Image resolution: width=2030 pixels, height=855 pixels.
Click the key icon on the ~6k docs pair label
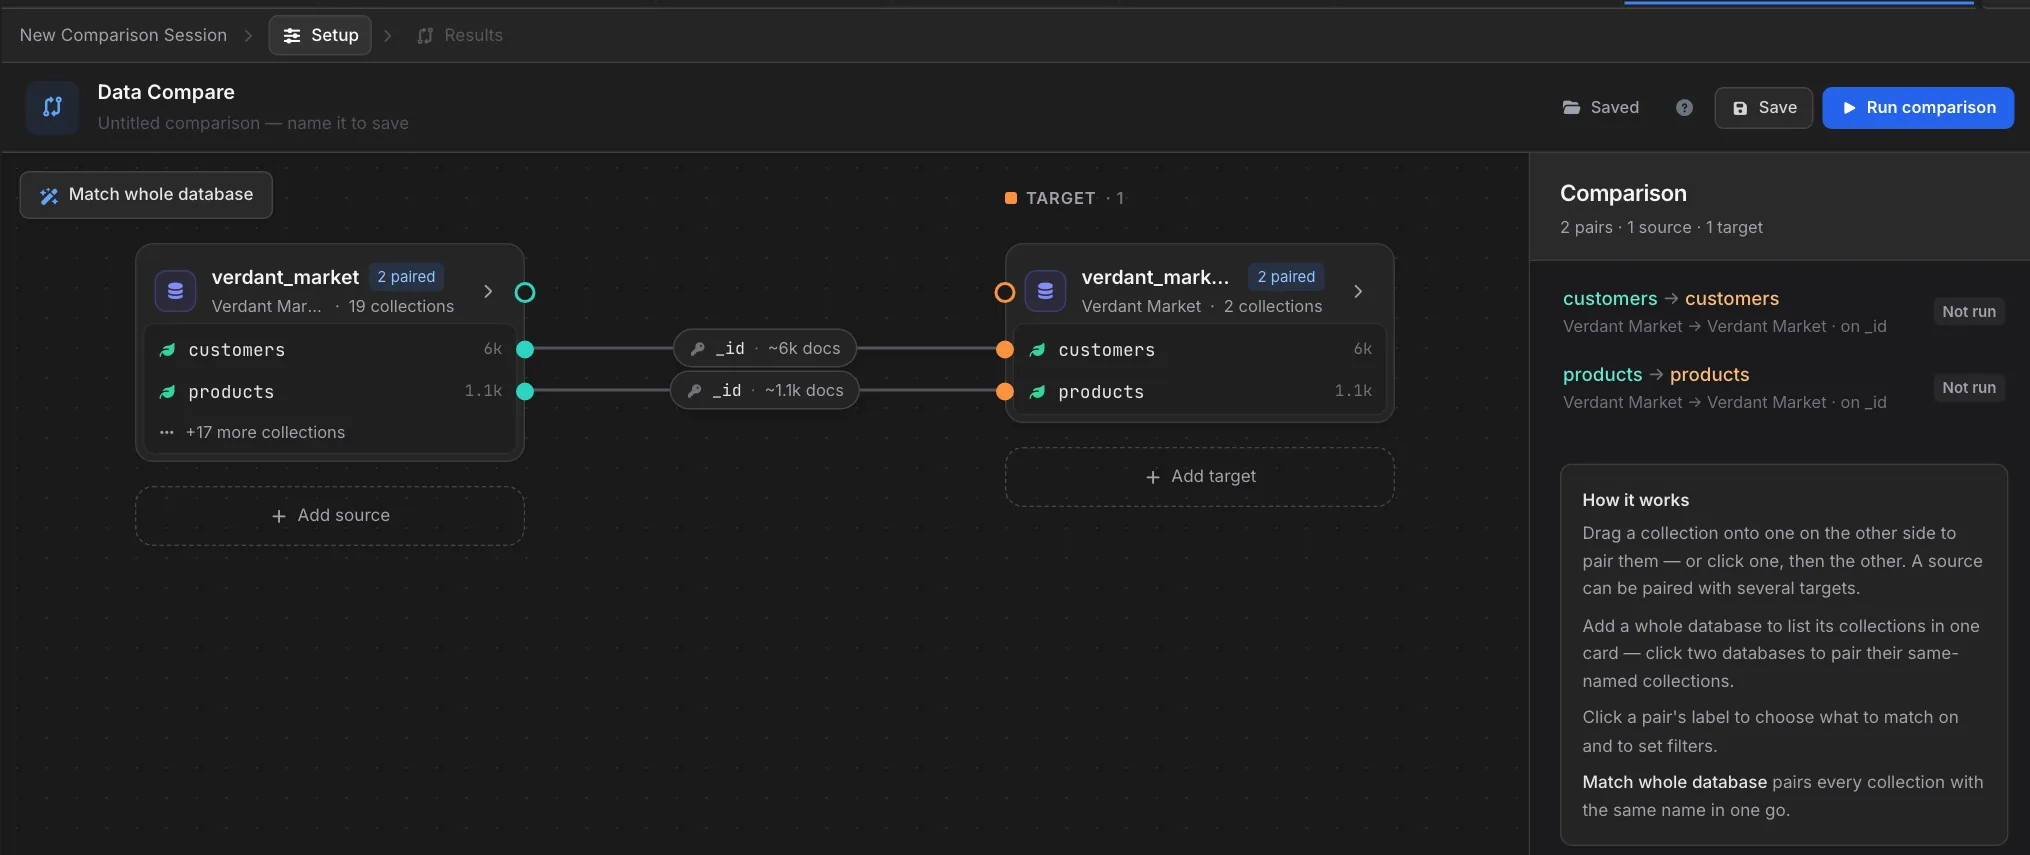click(698, 349)
